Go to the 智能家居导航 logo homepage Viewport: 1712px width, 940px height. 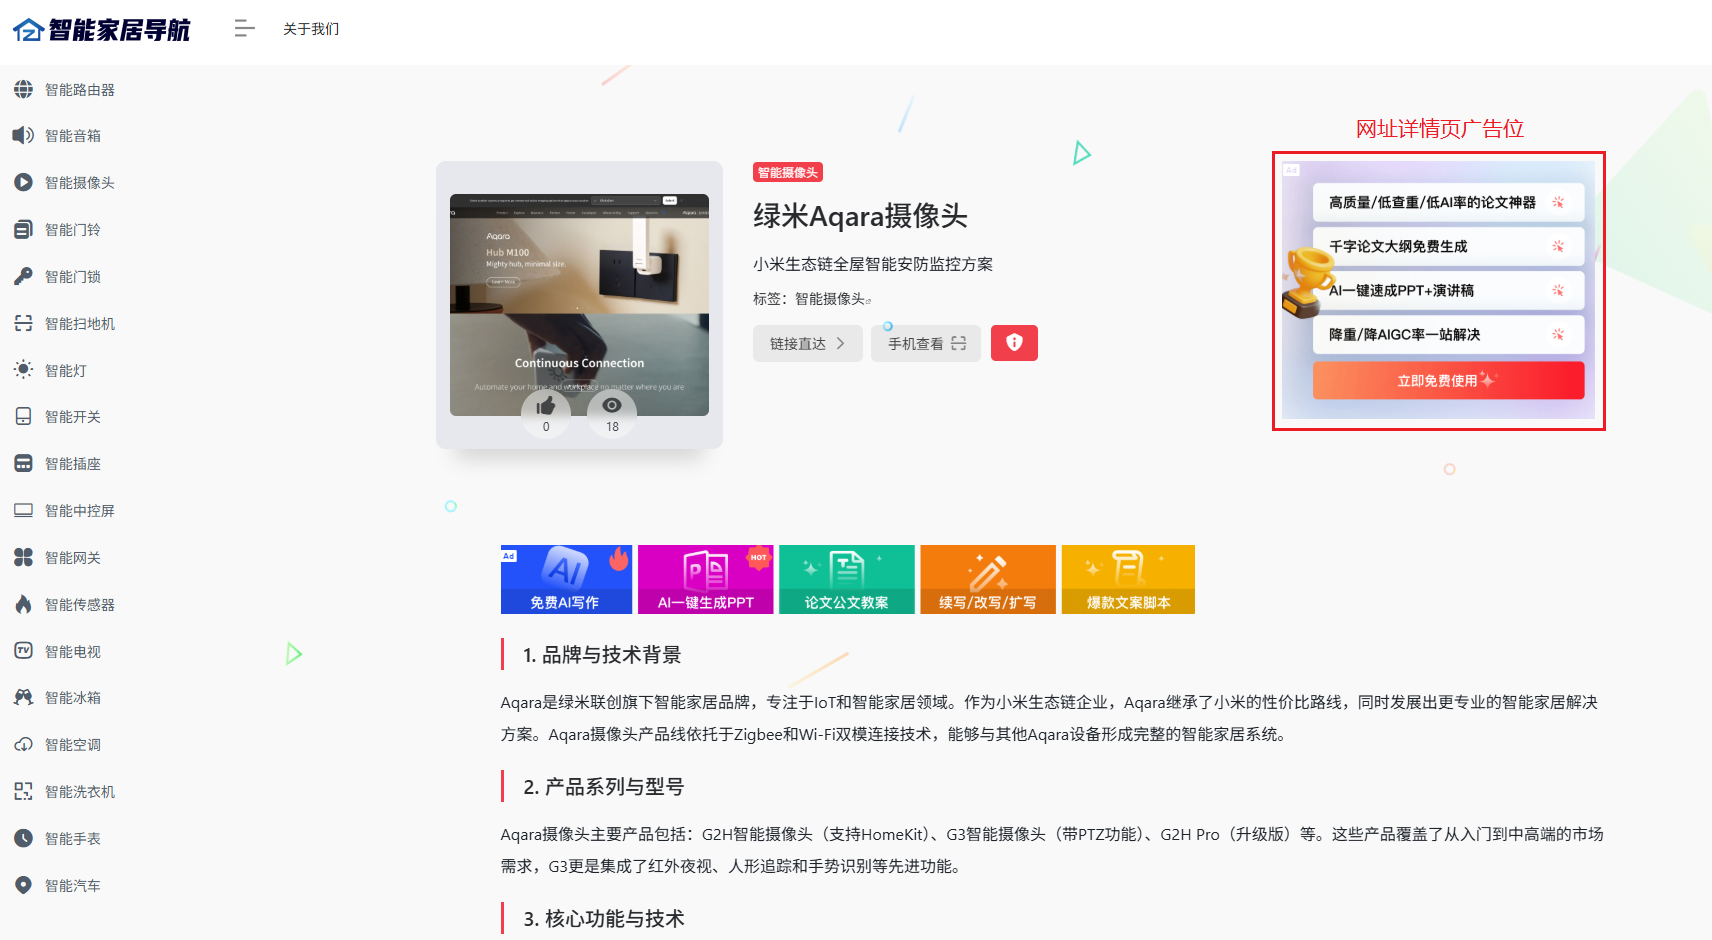[101, 30]
